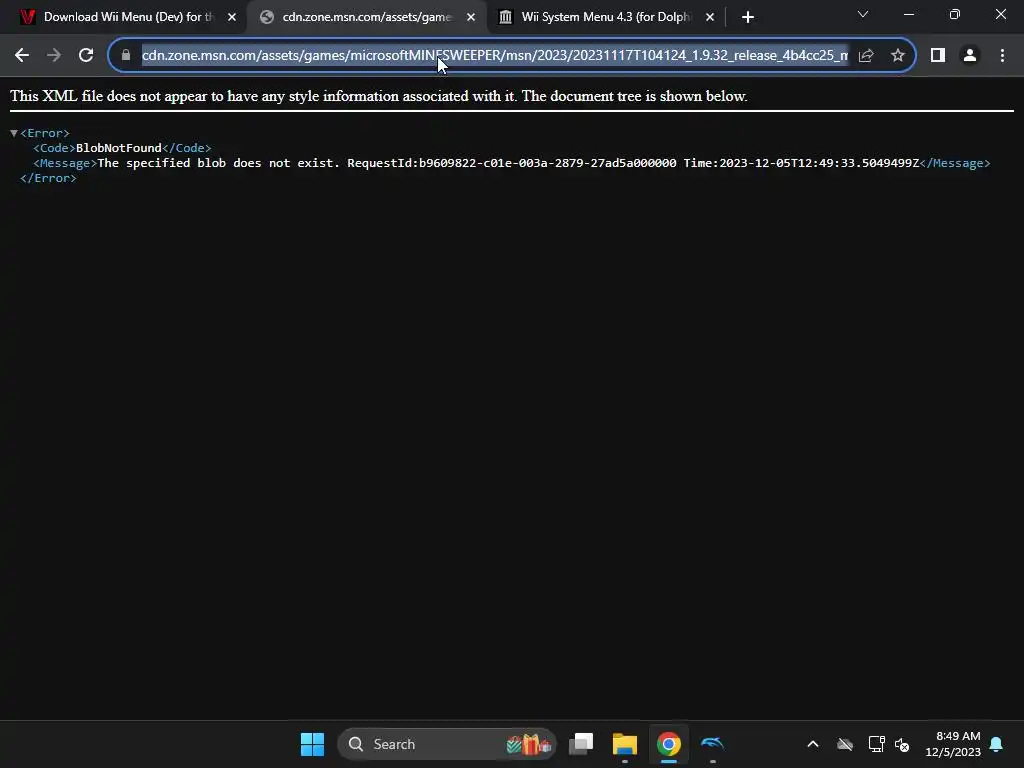Close the Download Wii Menu tab

[232, 17]
